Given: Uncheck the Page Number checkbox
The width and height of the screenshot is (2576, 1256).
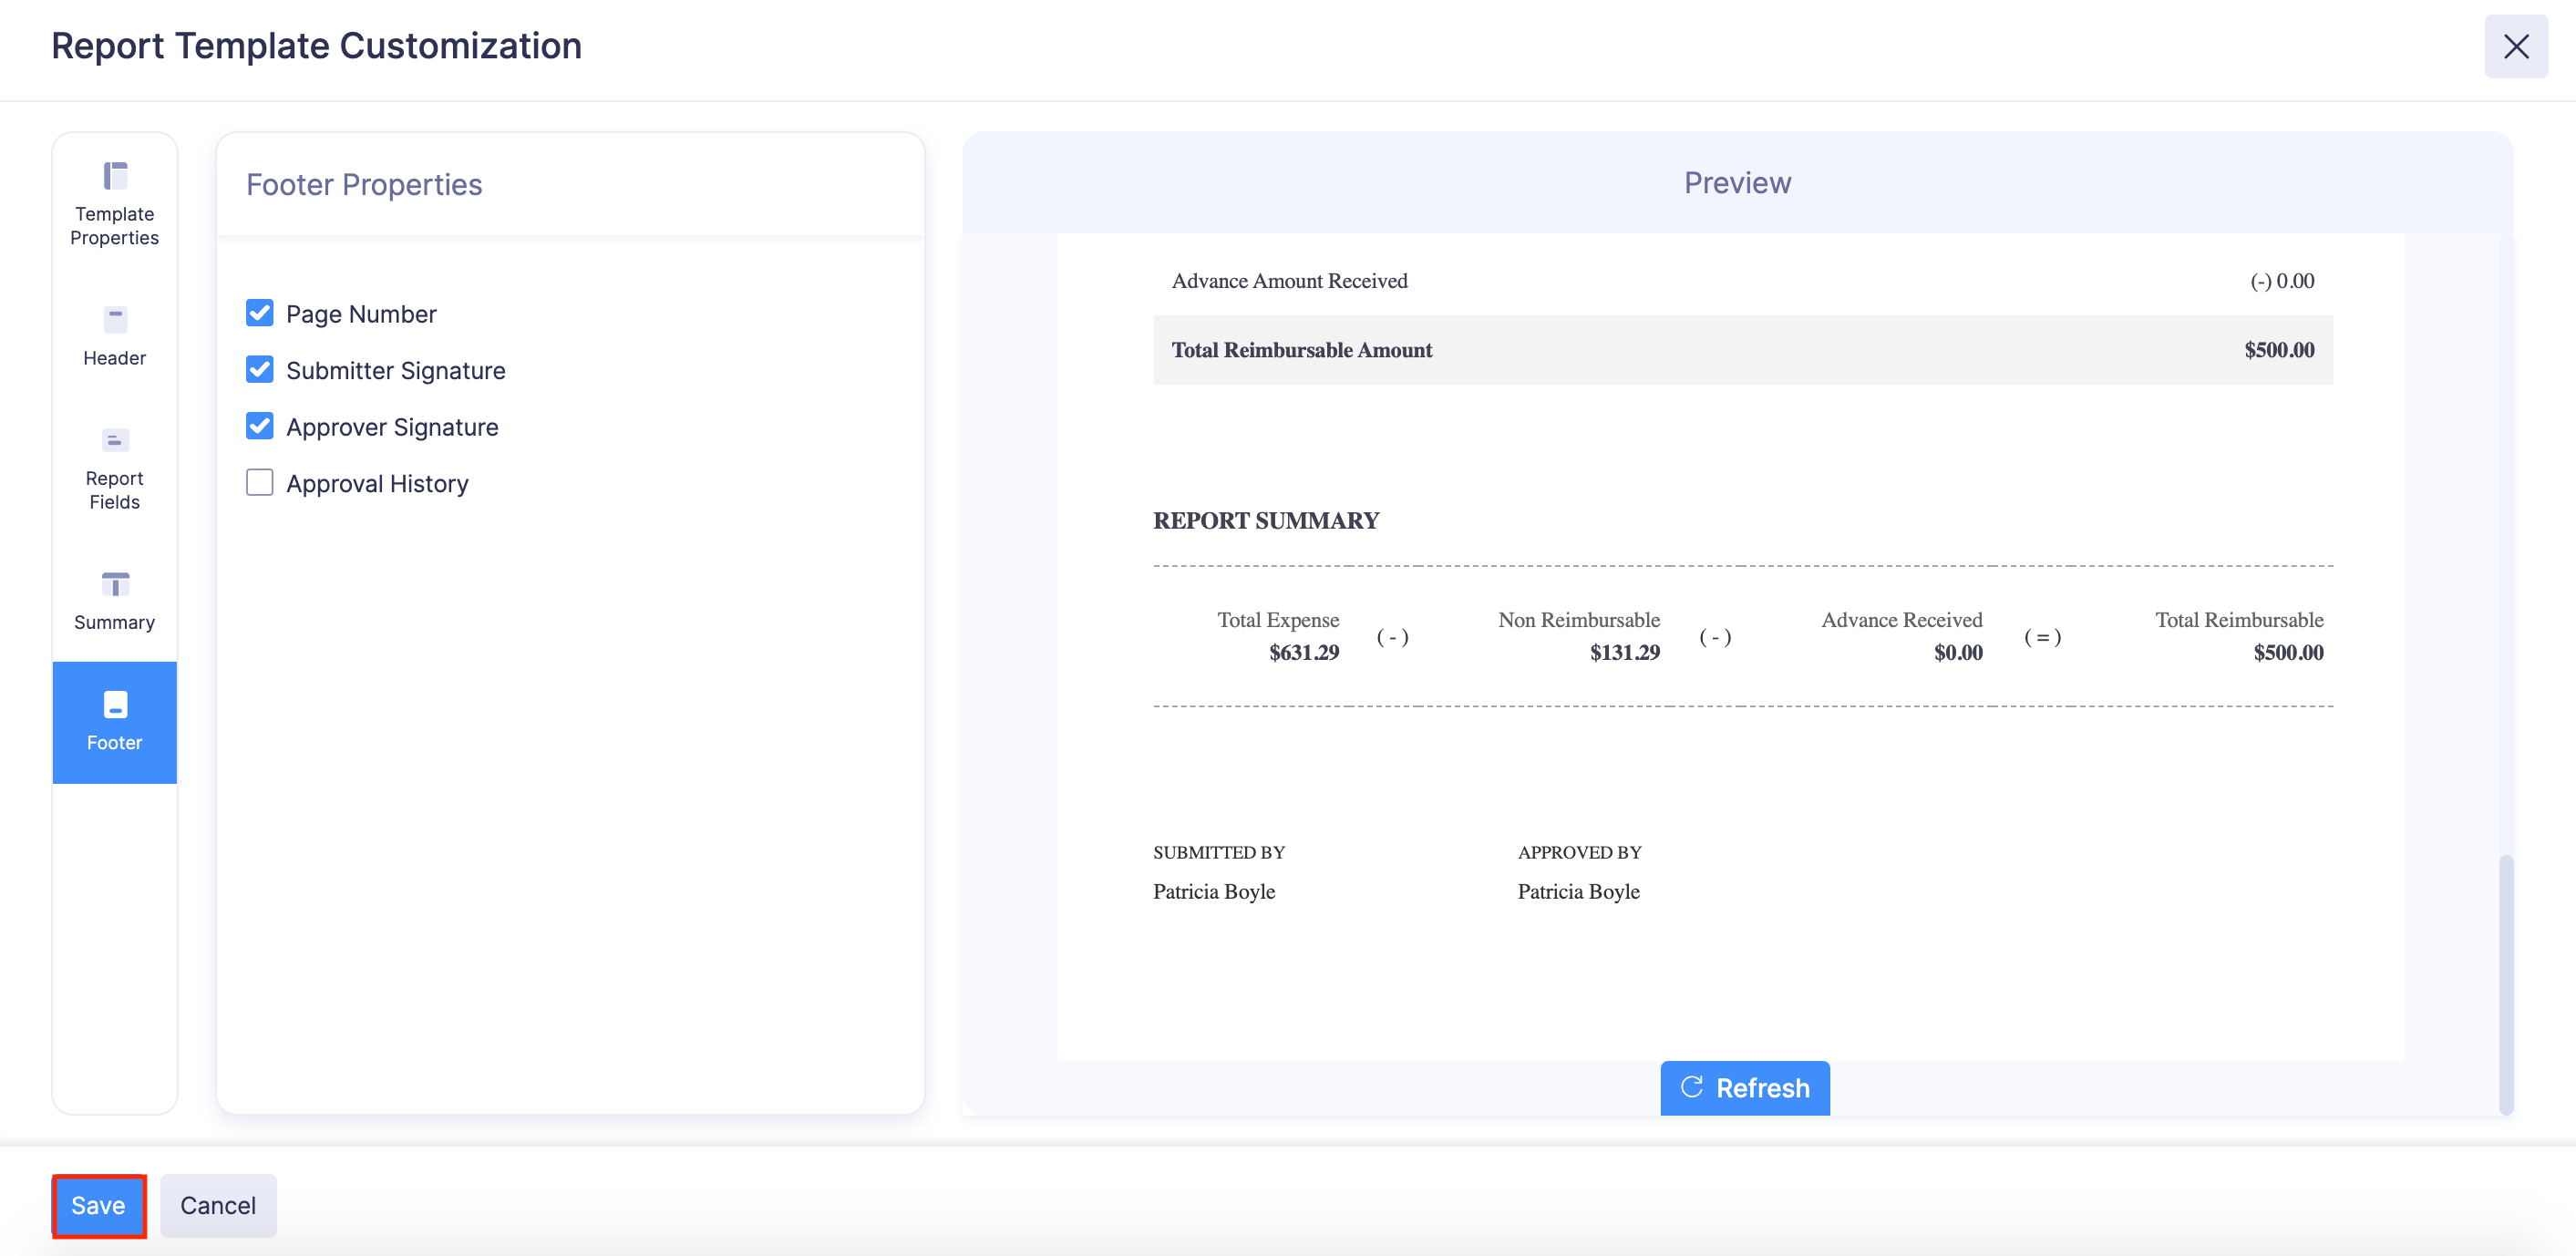Looking at the screenshot, I should [x=260, y=313].
